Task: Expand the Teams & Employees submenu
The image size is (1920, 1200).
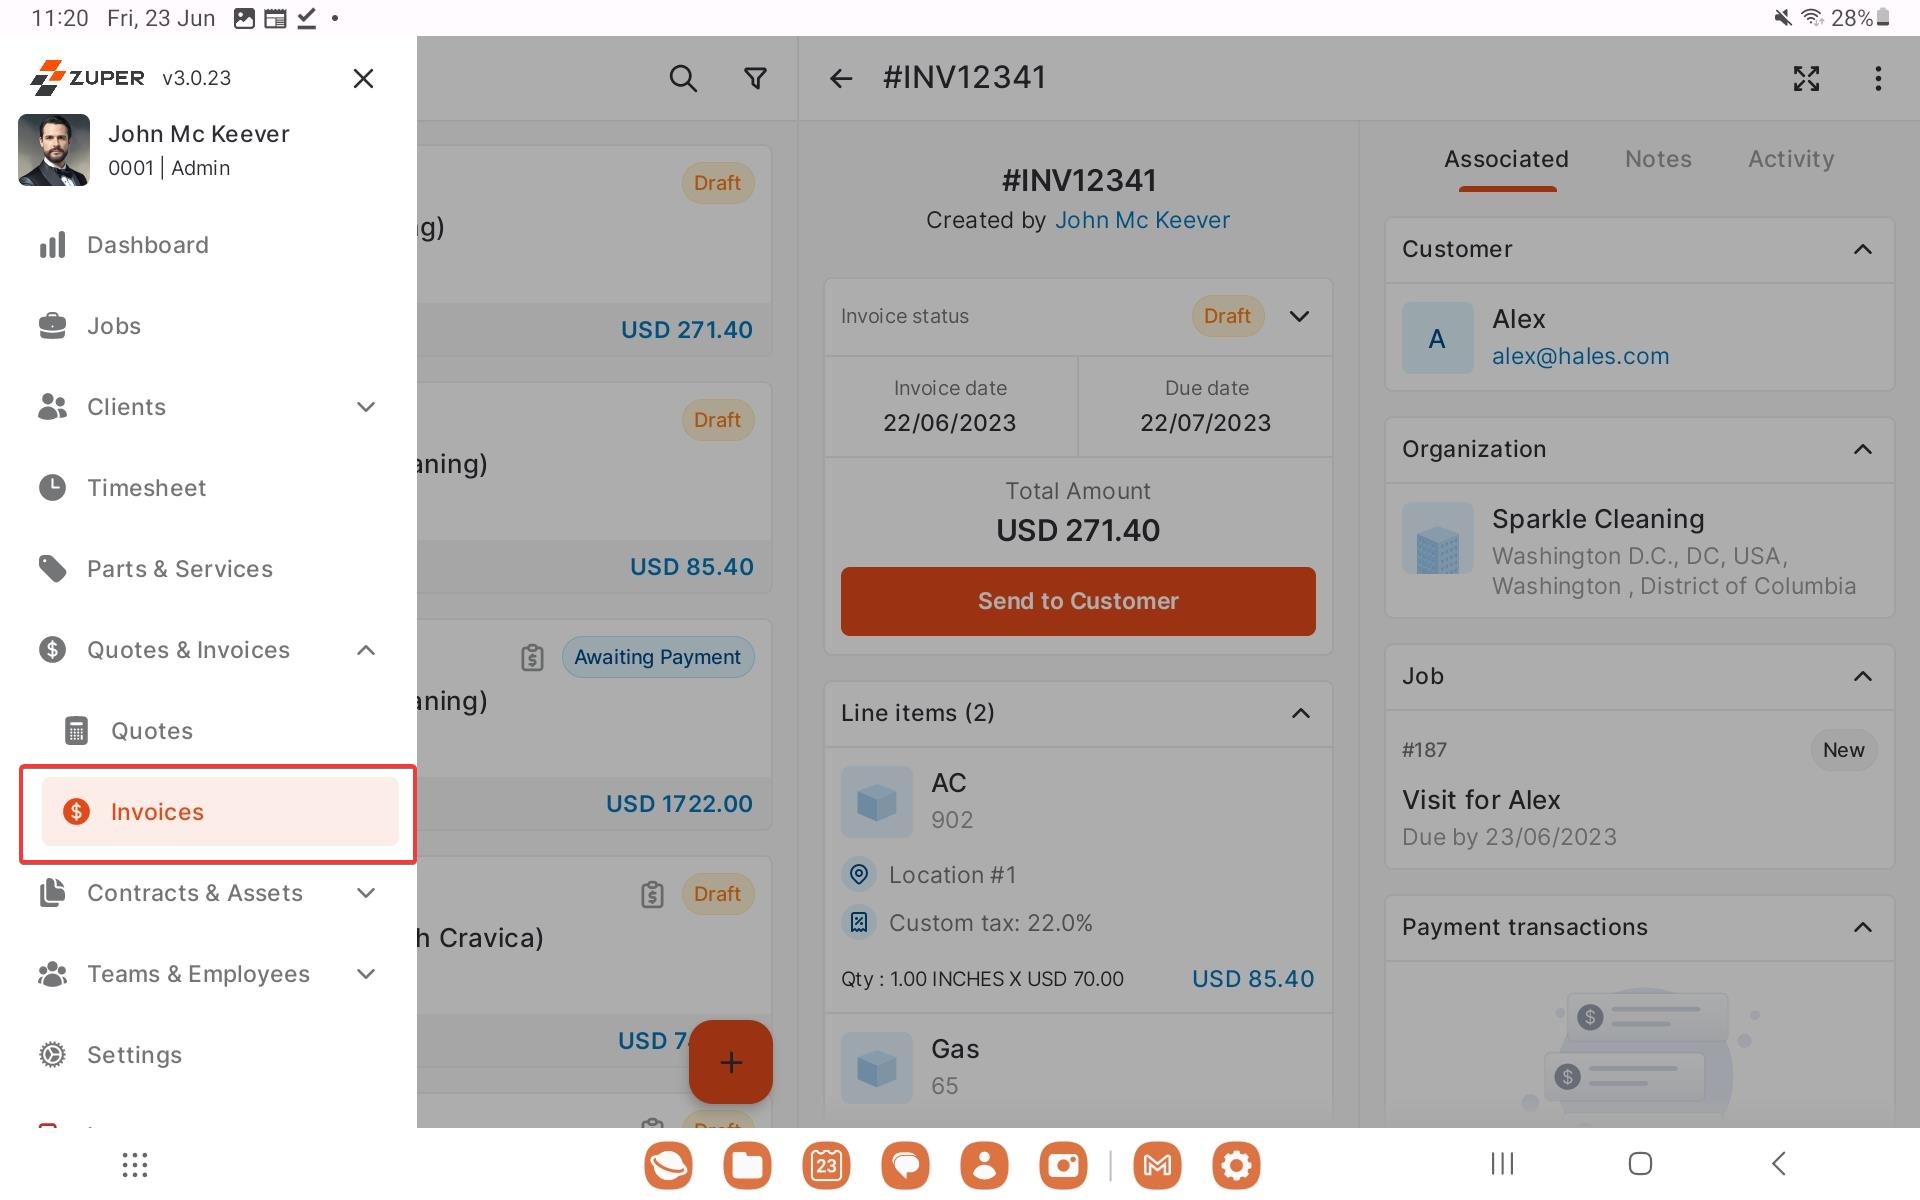Action: (366, 974)
